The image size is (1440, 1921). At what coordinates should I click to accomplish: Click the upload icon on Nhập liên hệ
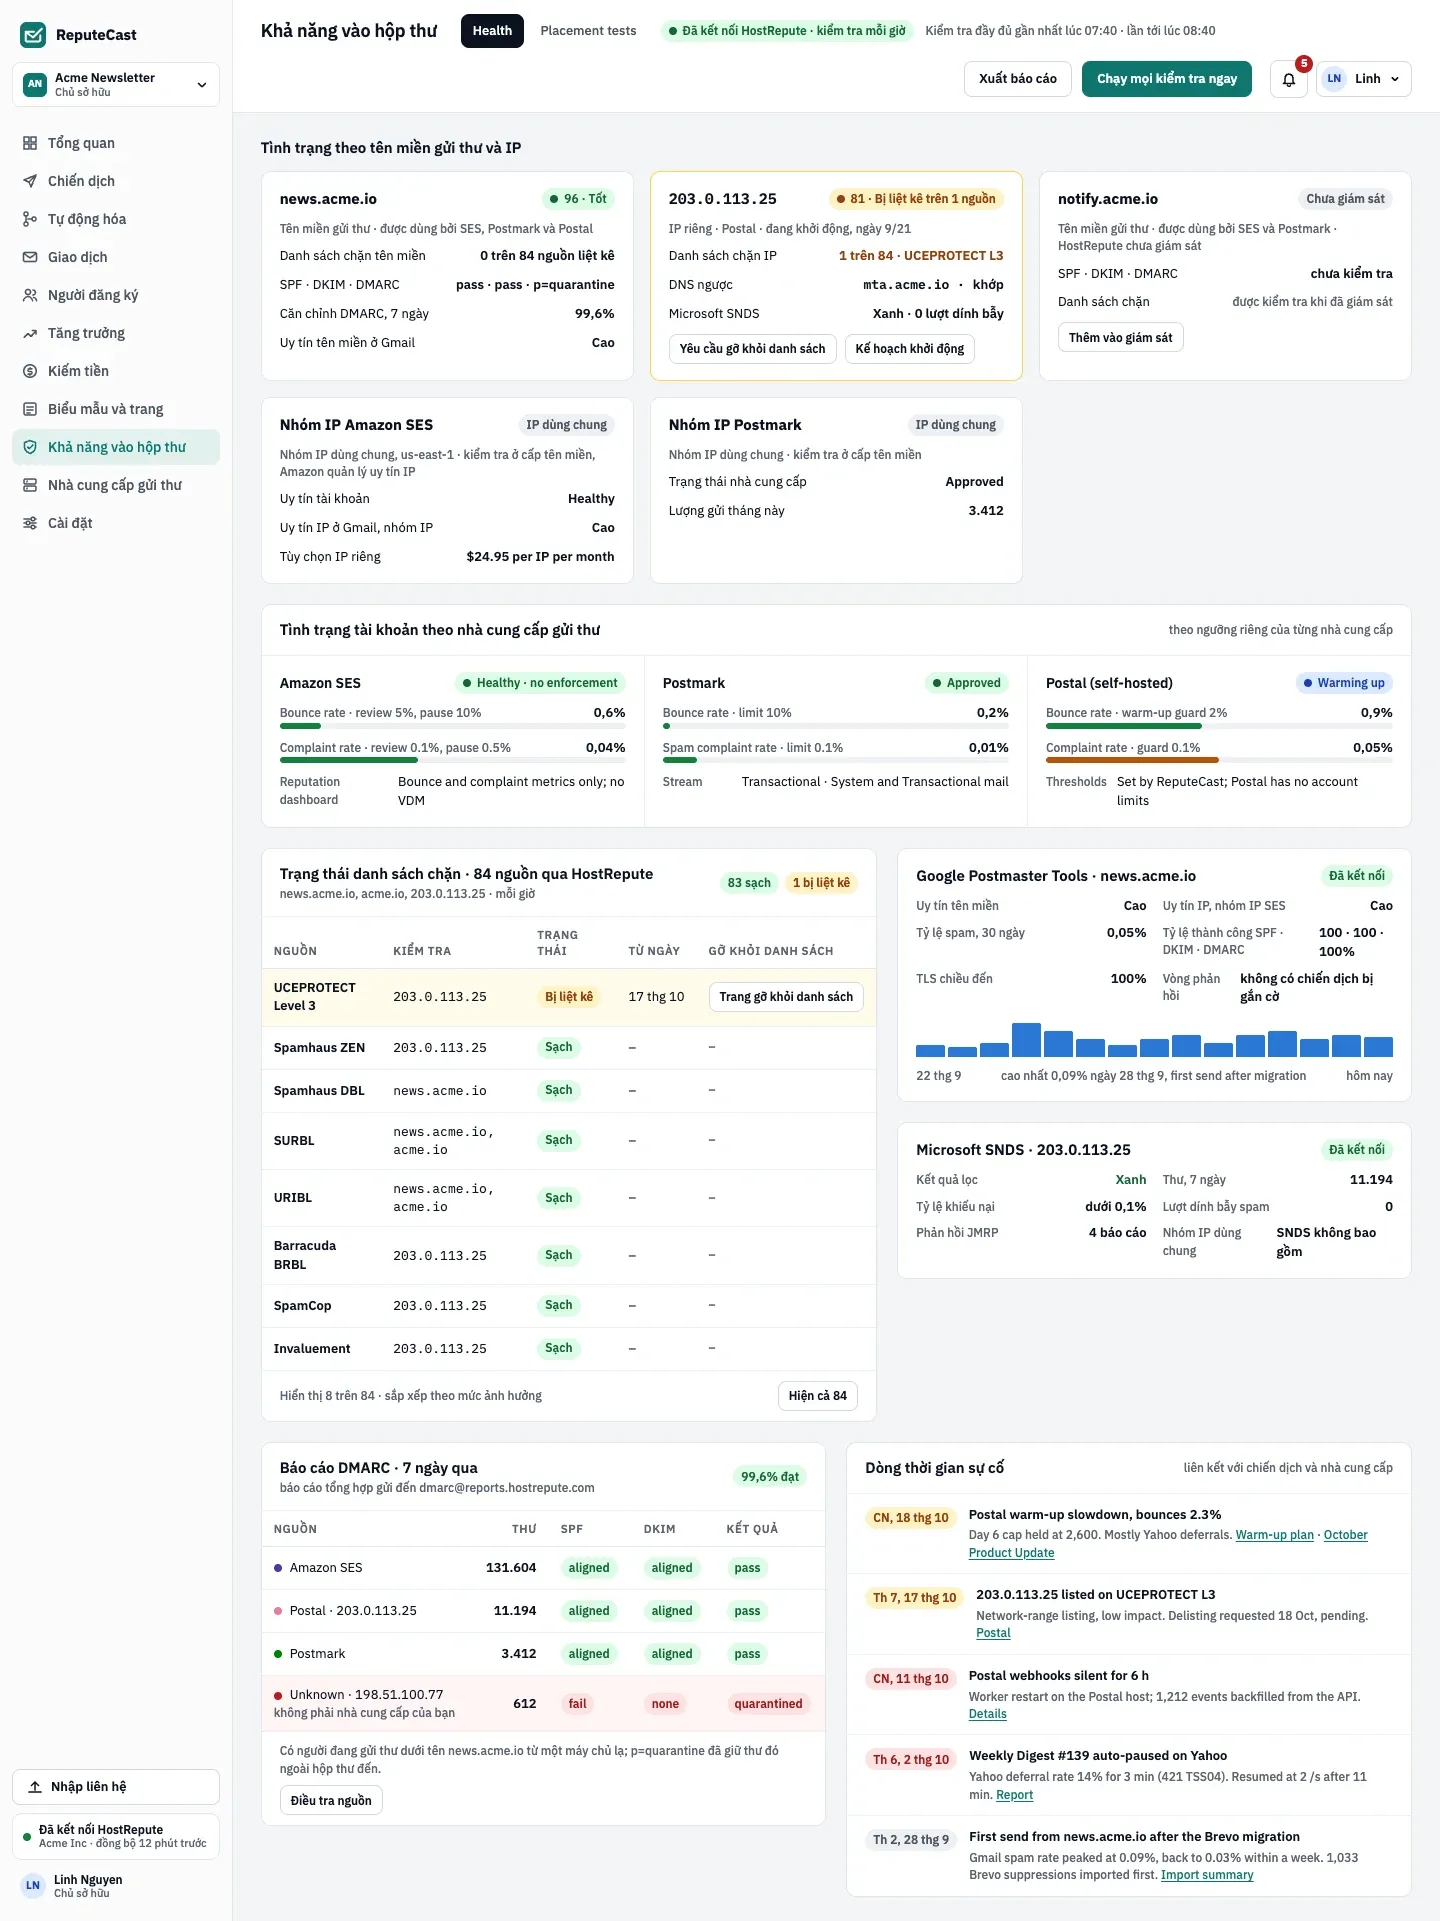[35, 1787]
